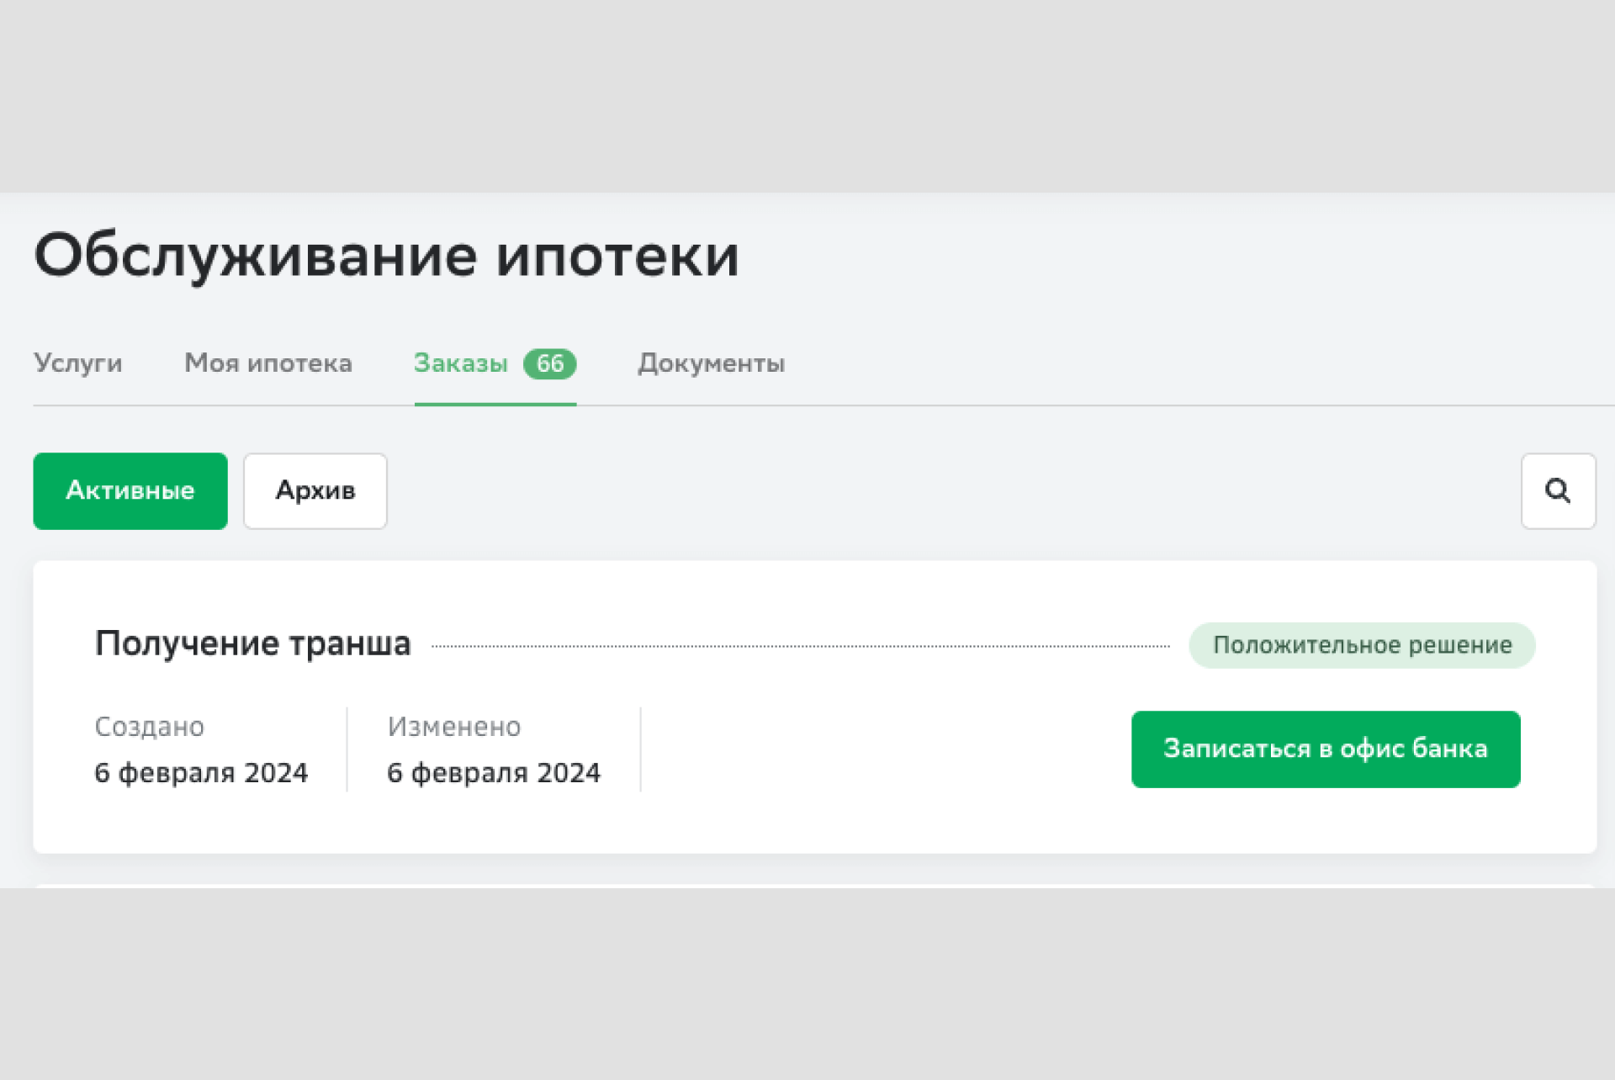Click the Изменено date 6 февраля 2024
Screen dimensions: 1615x1080
tap(494, 773)
